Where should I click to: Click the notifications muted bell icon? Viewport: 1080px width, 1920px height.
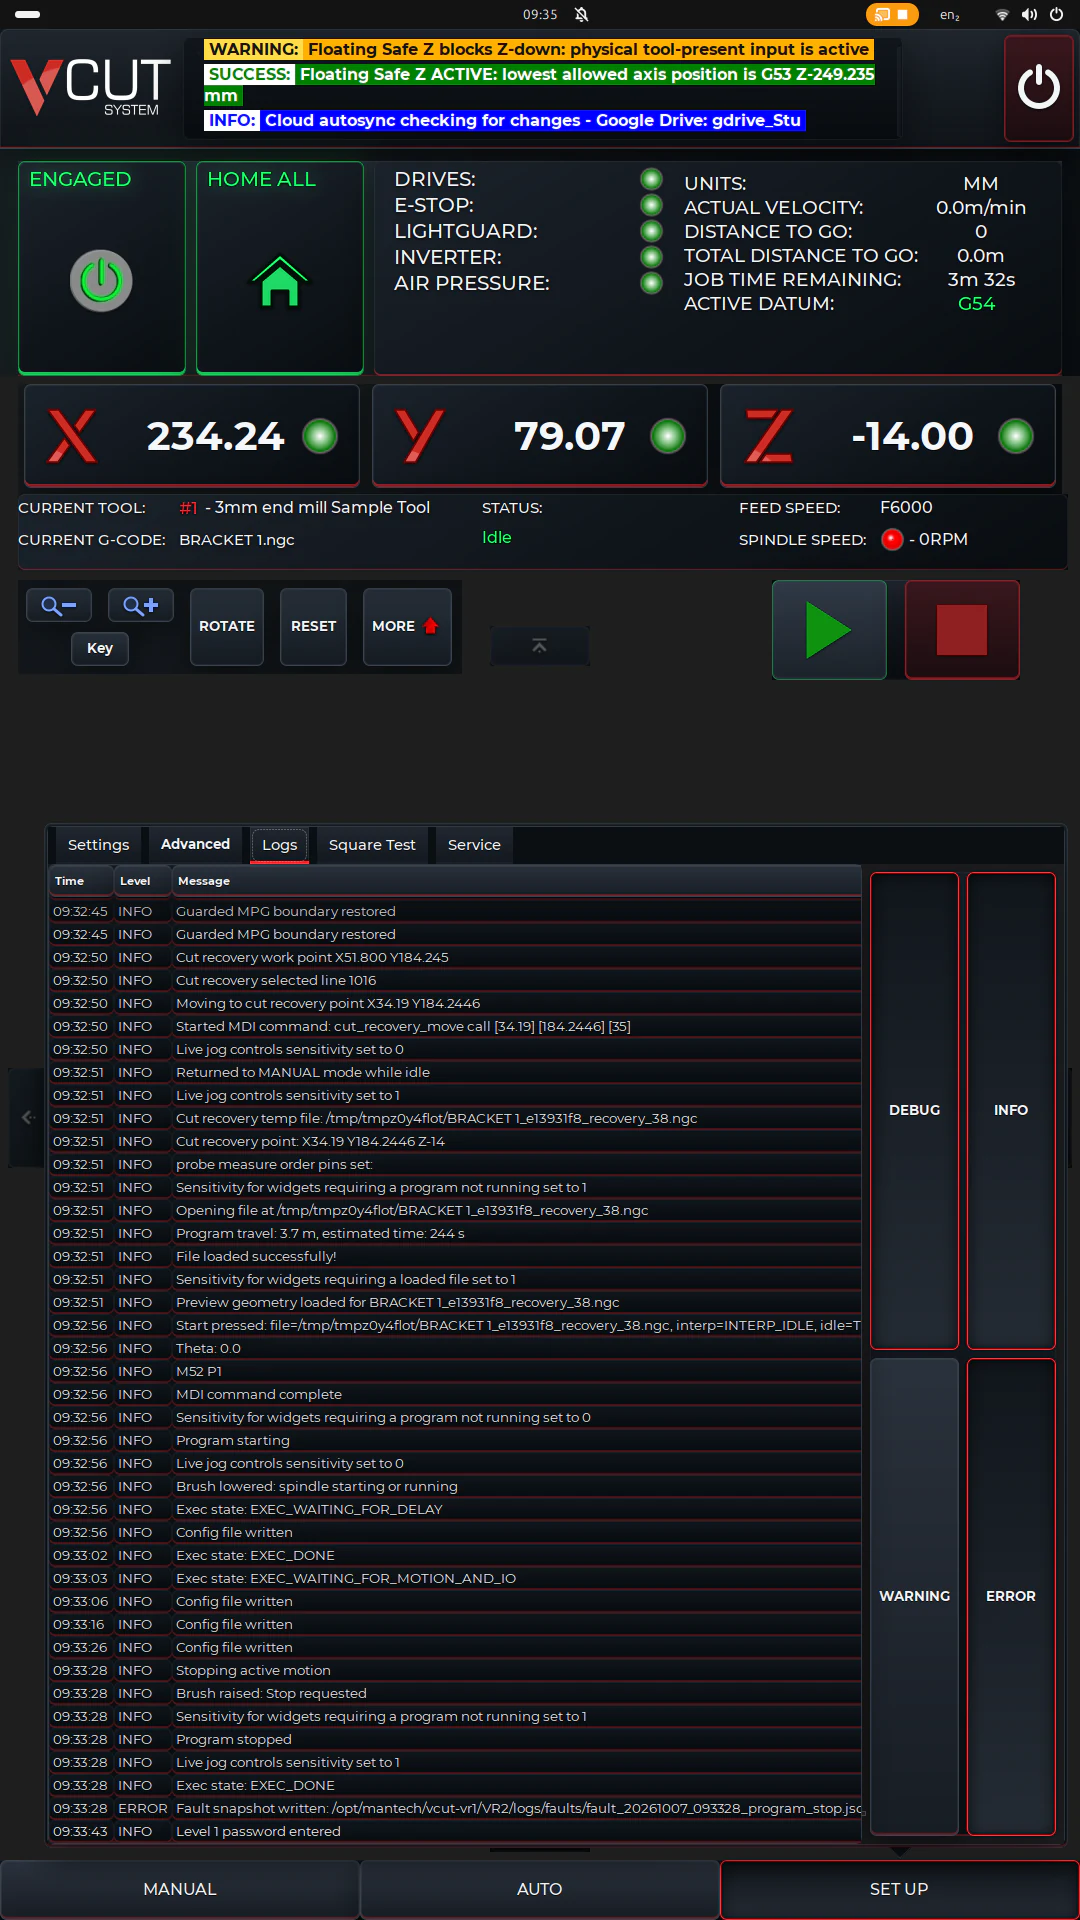tap(582, 14)
